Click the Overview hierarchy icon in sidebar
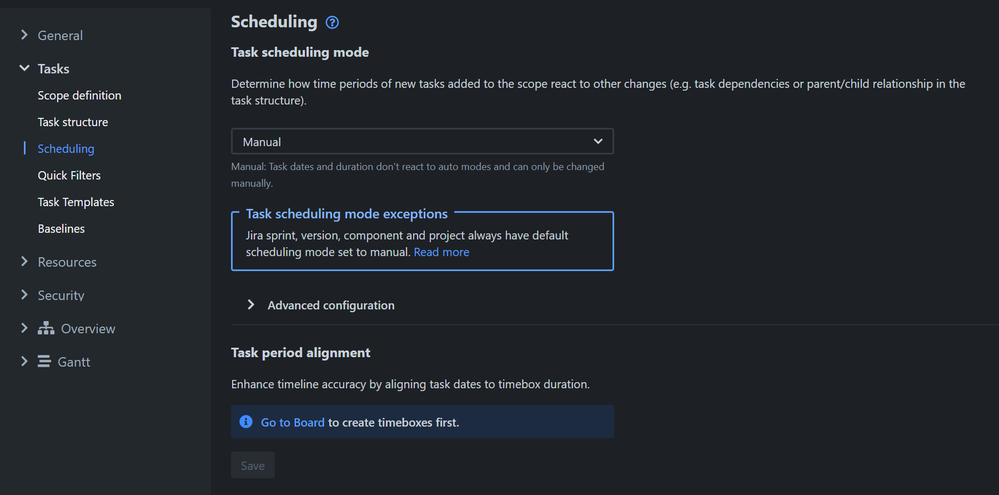This screenshot has width=999, height=495. pyautogui.click(x=46, y=329)
